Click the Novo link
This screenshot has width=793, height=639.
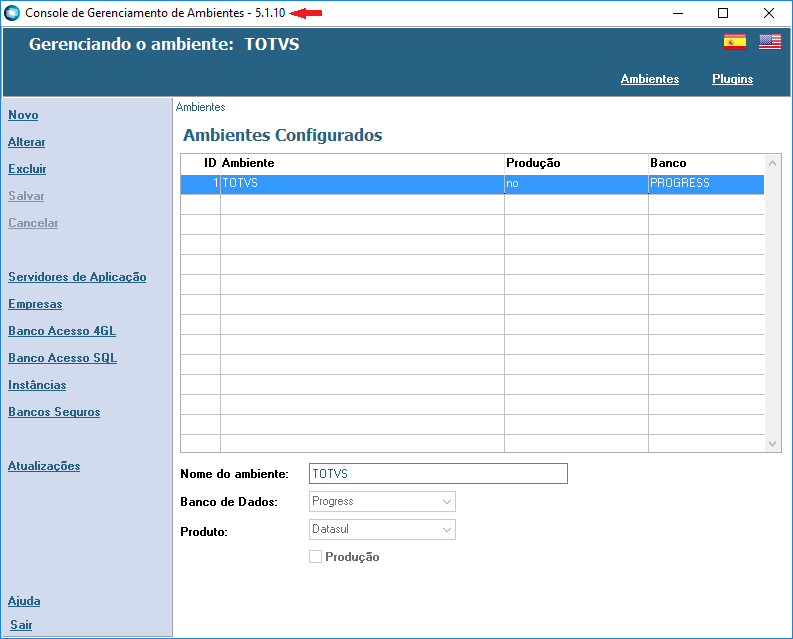tap(23, 115)
